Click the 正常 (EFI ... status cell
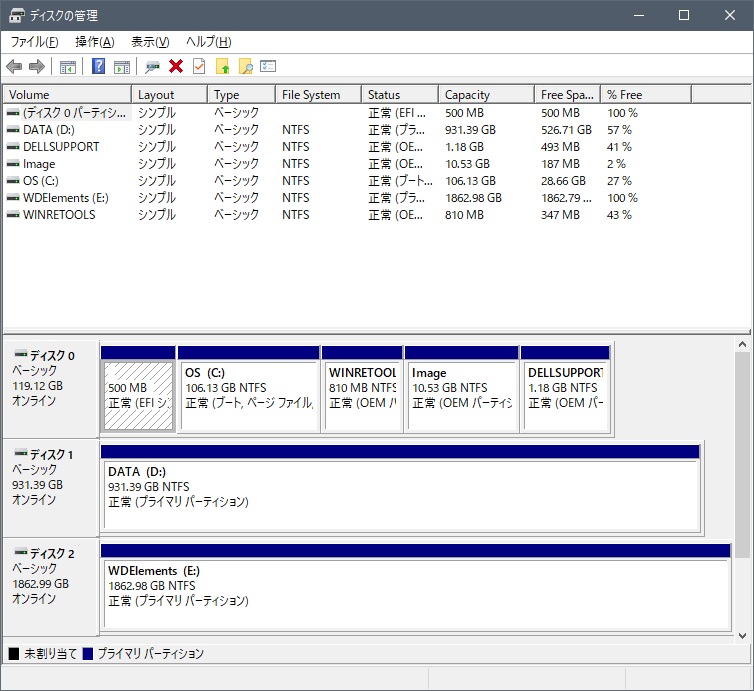Image resolution: width=754 pixels, height=691 pixels. pyautogui.click(x=397, y=113)
